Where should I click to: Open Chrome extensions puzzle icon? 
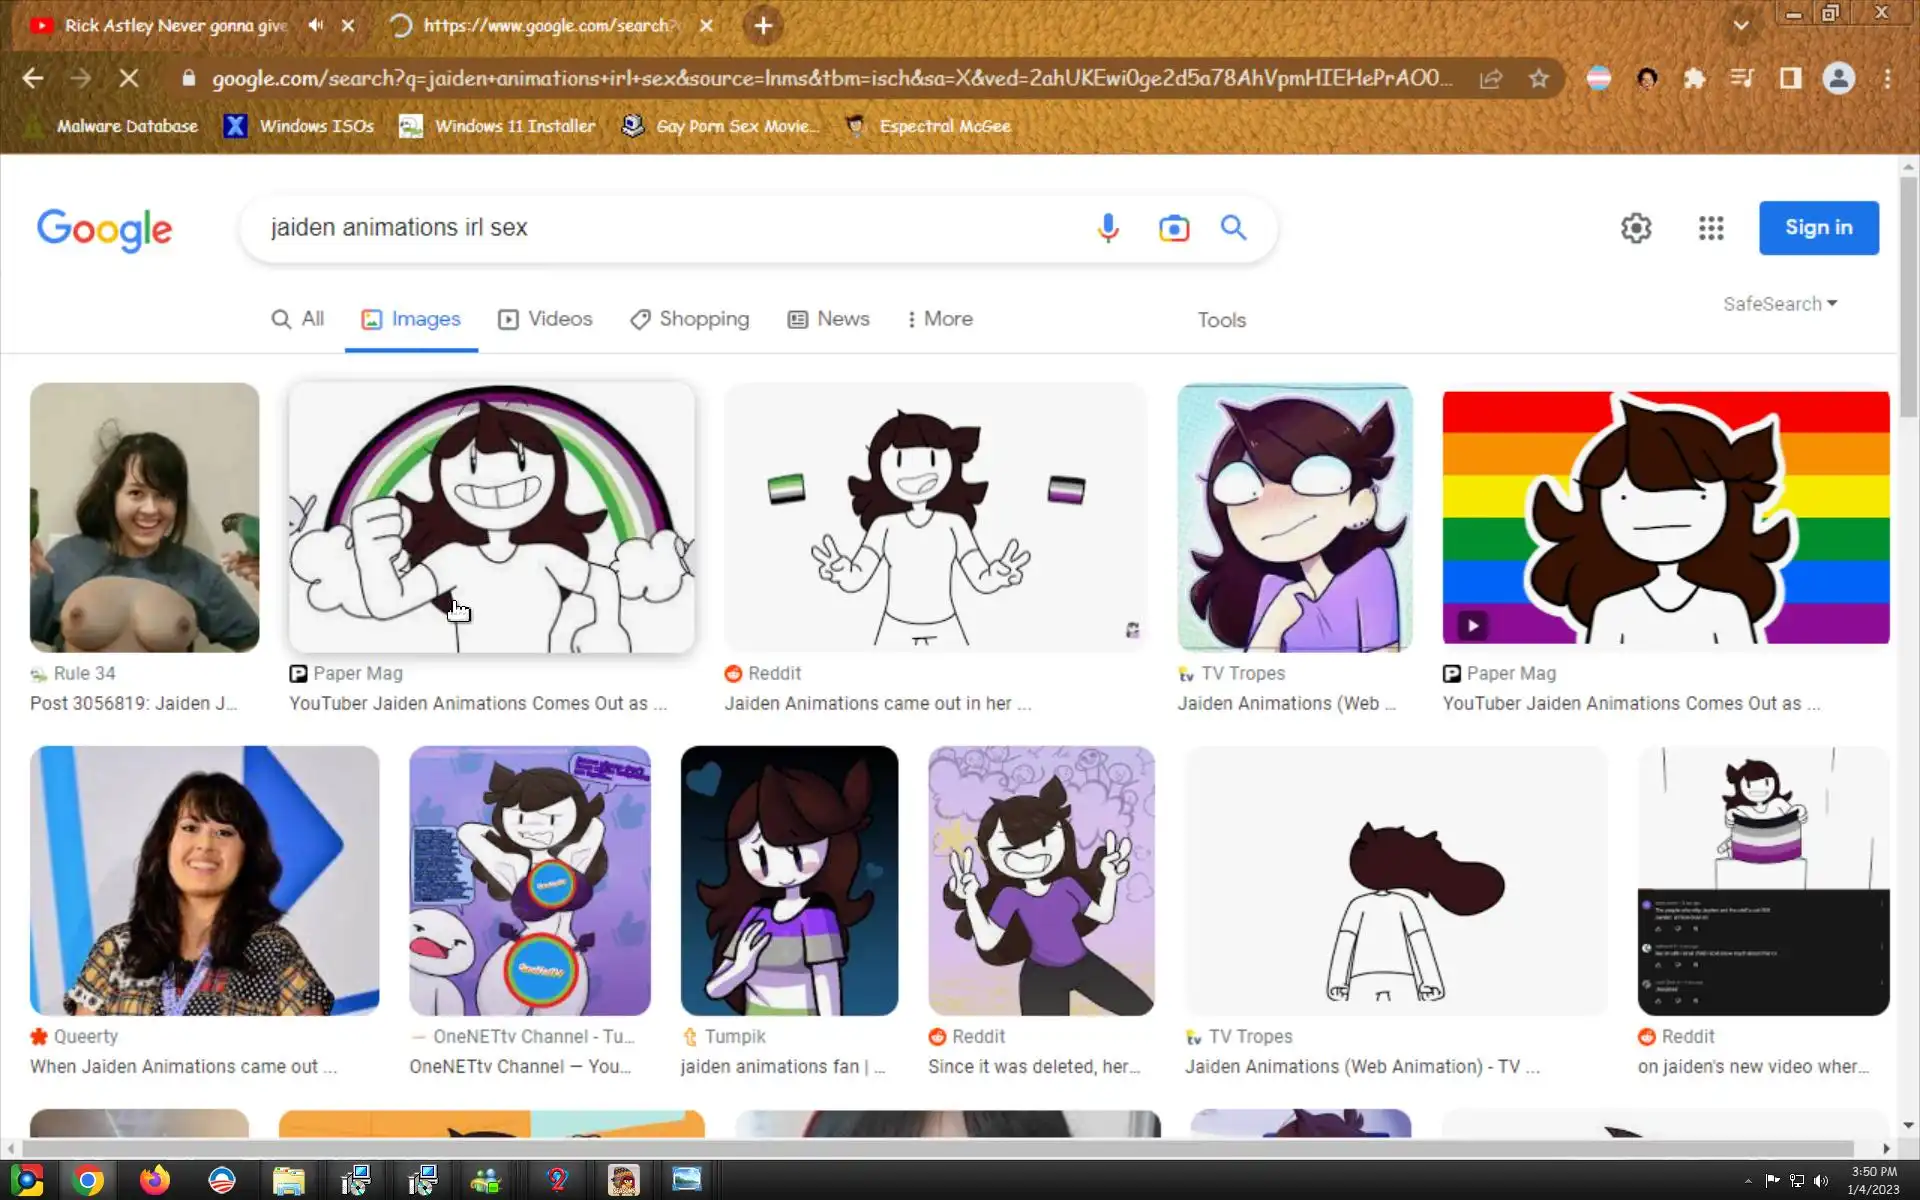pyautogui.click(x=1694, y=78)
